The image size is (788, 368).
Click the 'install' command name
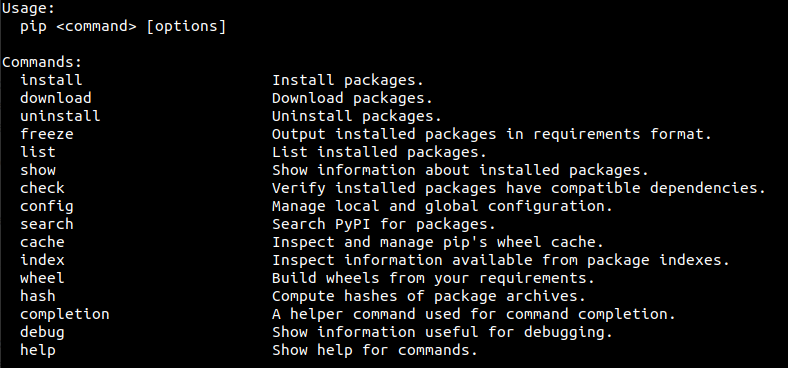pos(51,80)
